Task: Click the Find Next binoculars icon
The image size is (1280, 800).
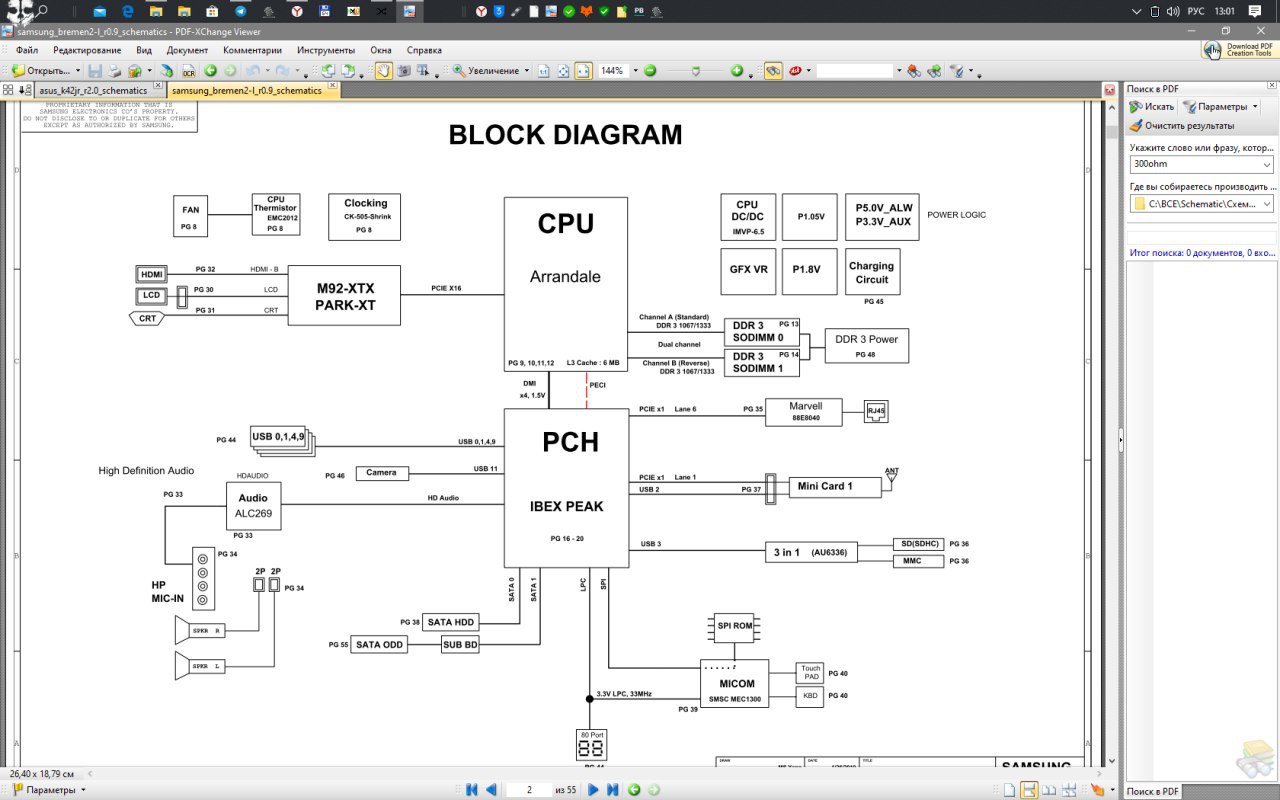Action: 934,71
